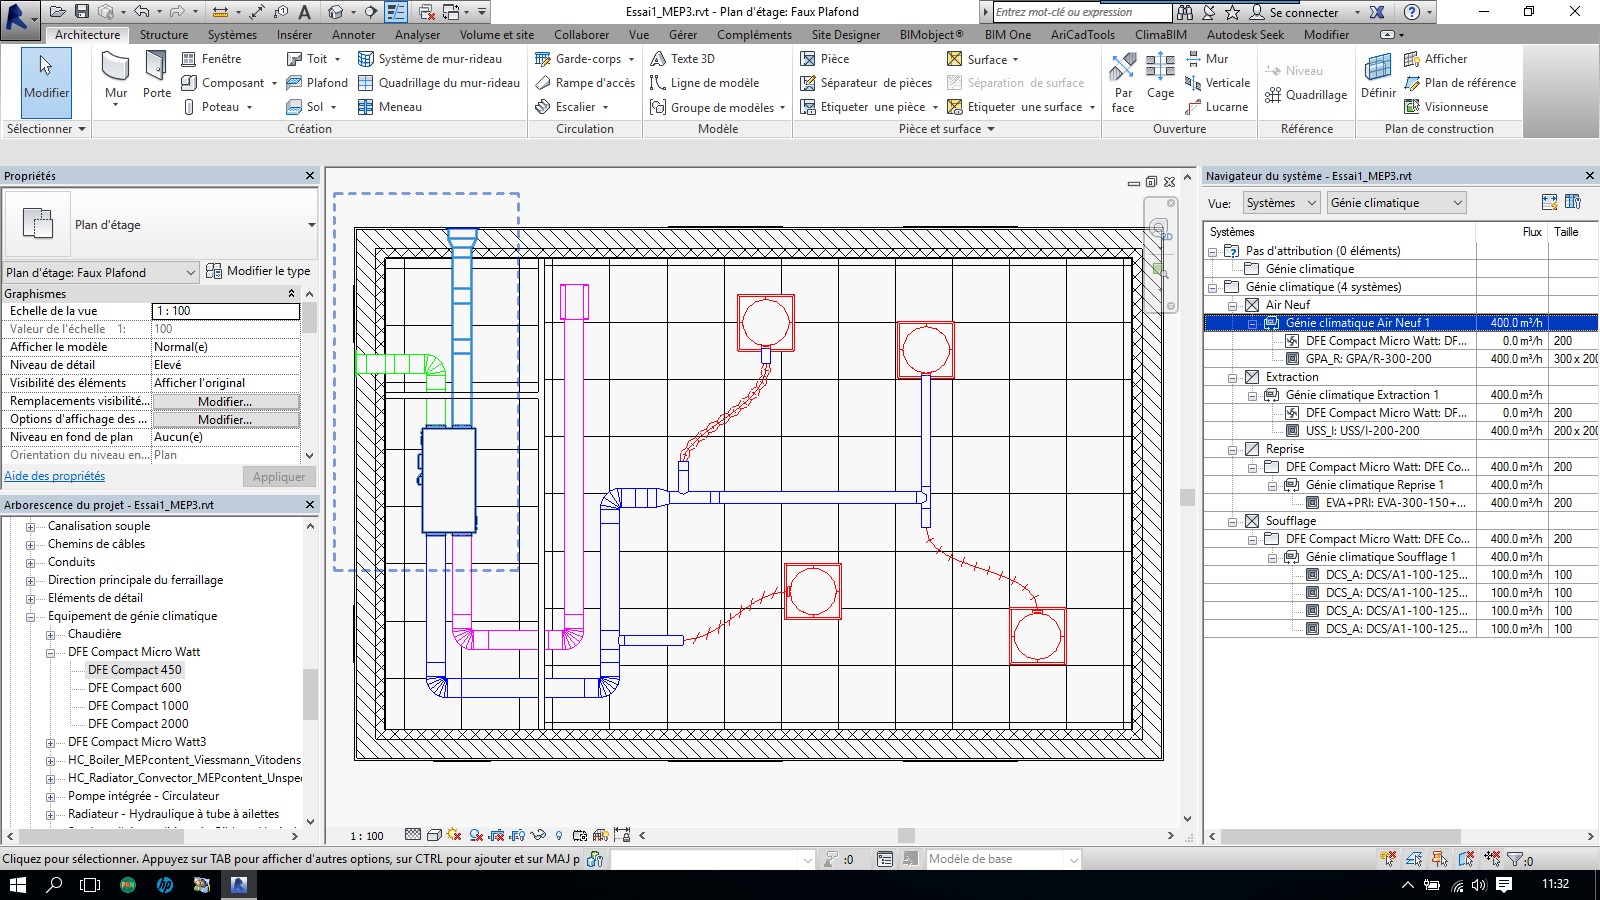Switch to the Annoter ribbon tab
Screen dimensions: 1600x900
pos(353,35)
